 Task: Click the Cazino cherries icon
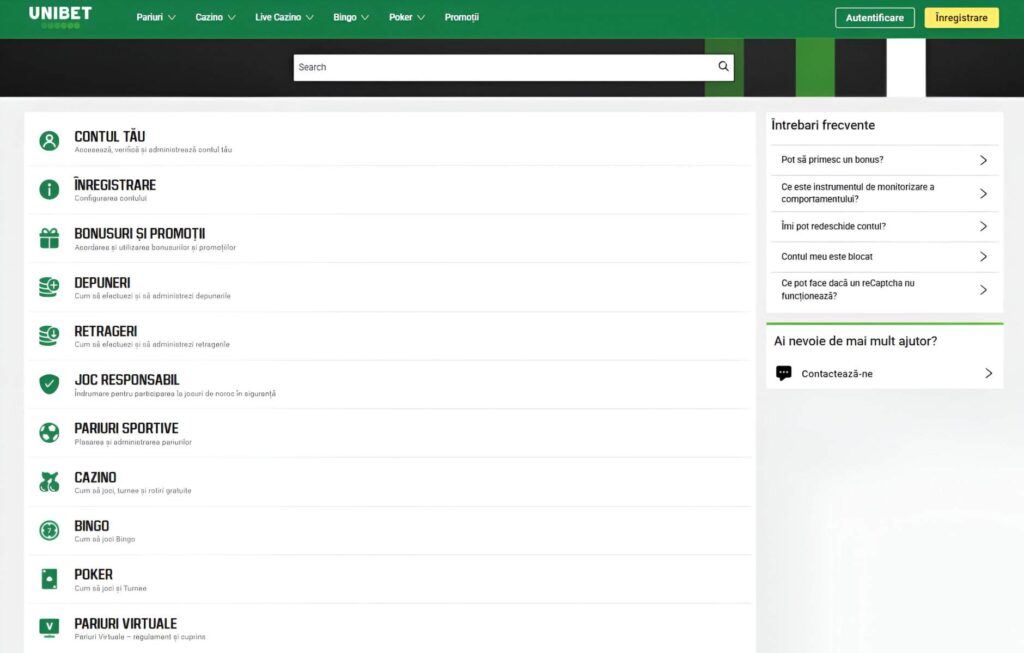49,481
